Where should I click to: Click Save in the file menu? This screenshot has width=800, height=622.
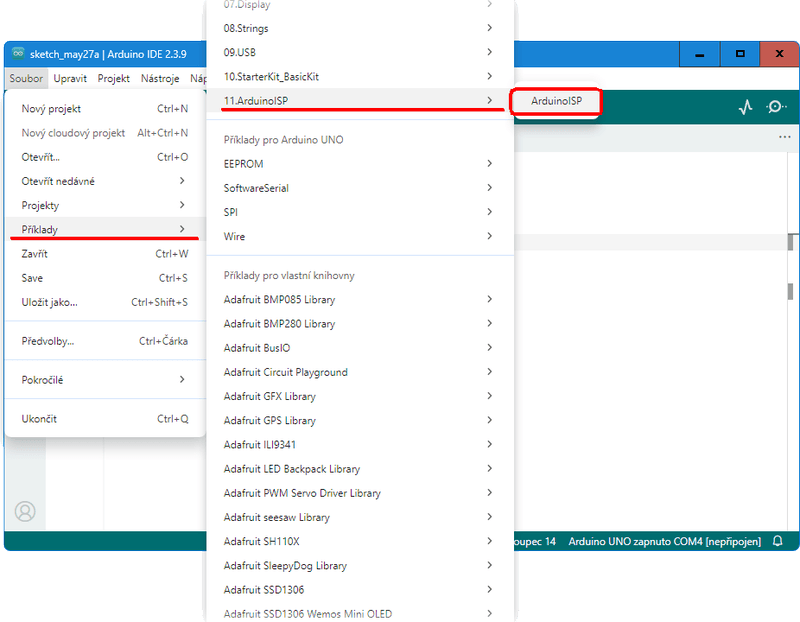[105, 278]
